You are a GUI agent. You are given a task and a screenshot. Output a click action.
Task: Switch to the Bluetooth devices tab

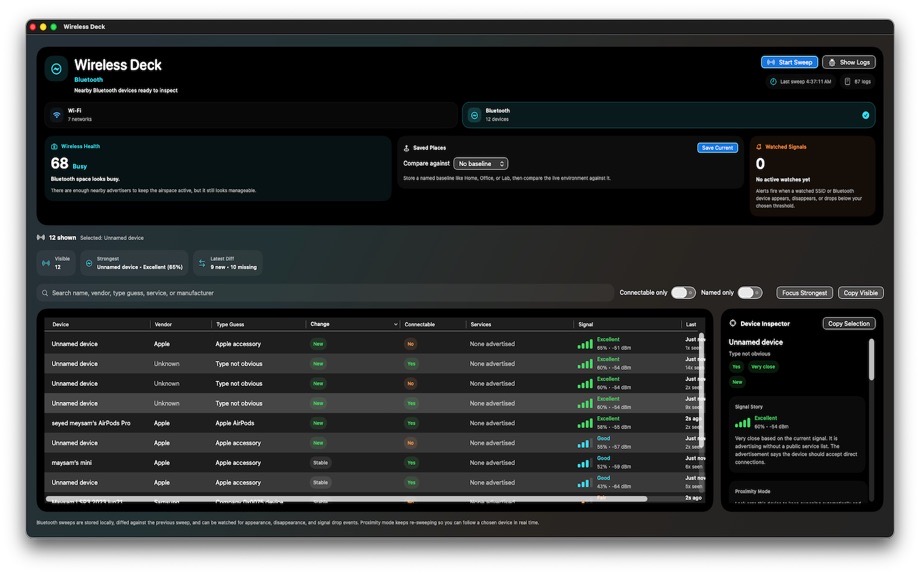[668, 115]
